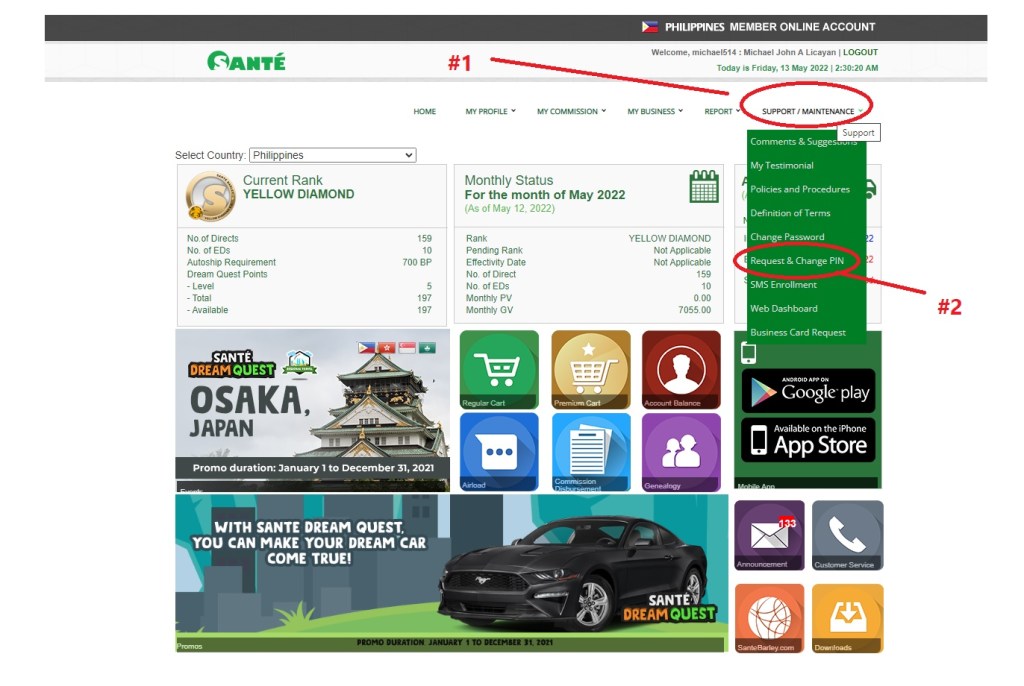
Task: Open the Regular Cart icon
Action: click(x=499, y=369)
